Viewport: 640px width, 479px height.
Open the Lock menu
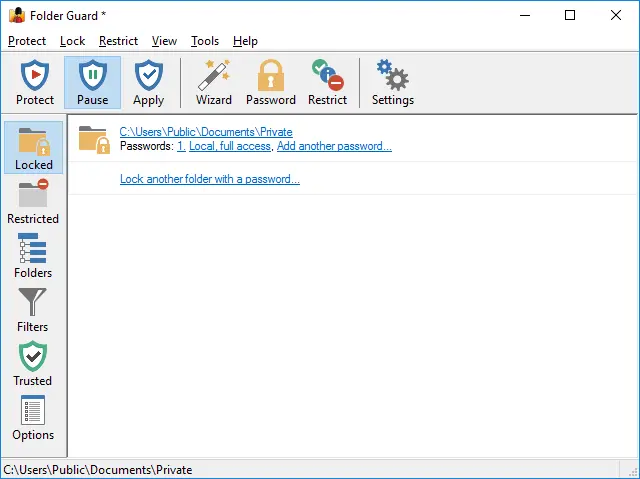coord(72,41)
